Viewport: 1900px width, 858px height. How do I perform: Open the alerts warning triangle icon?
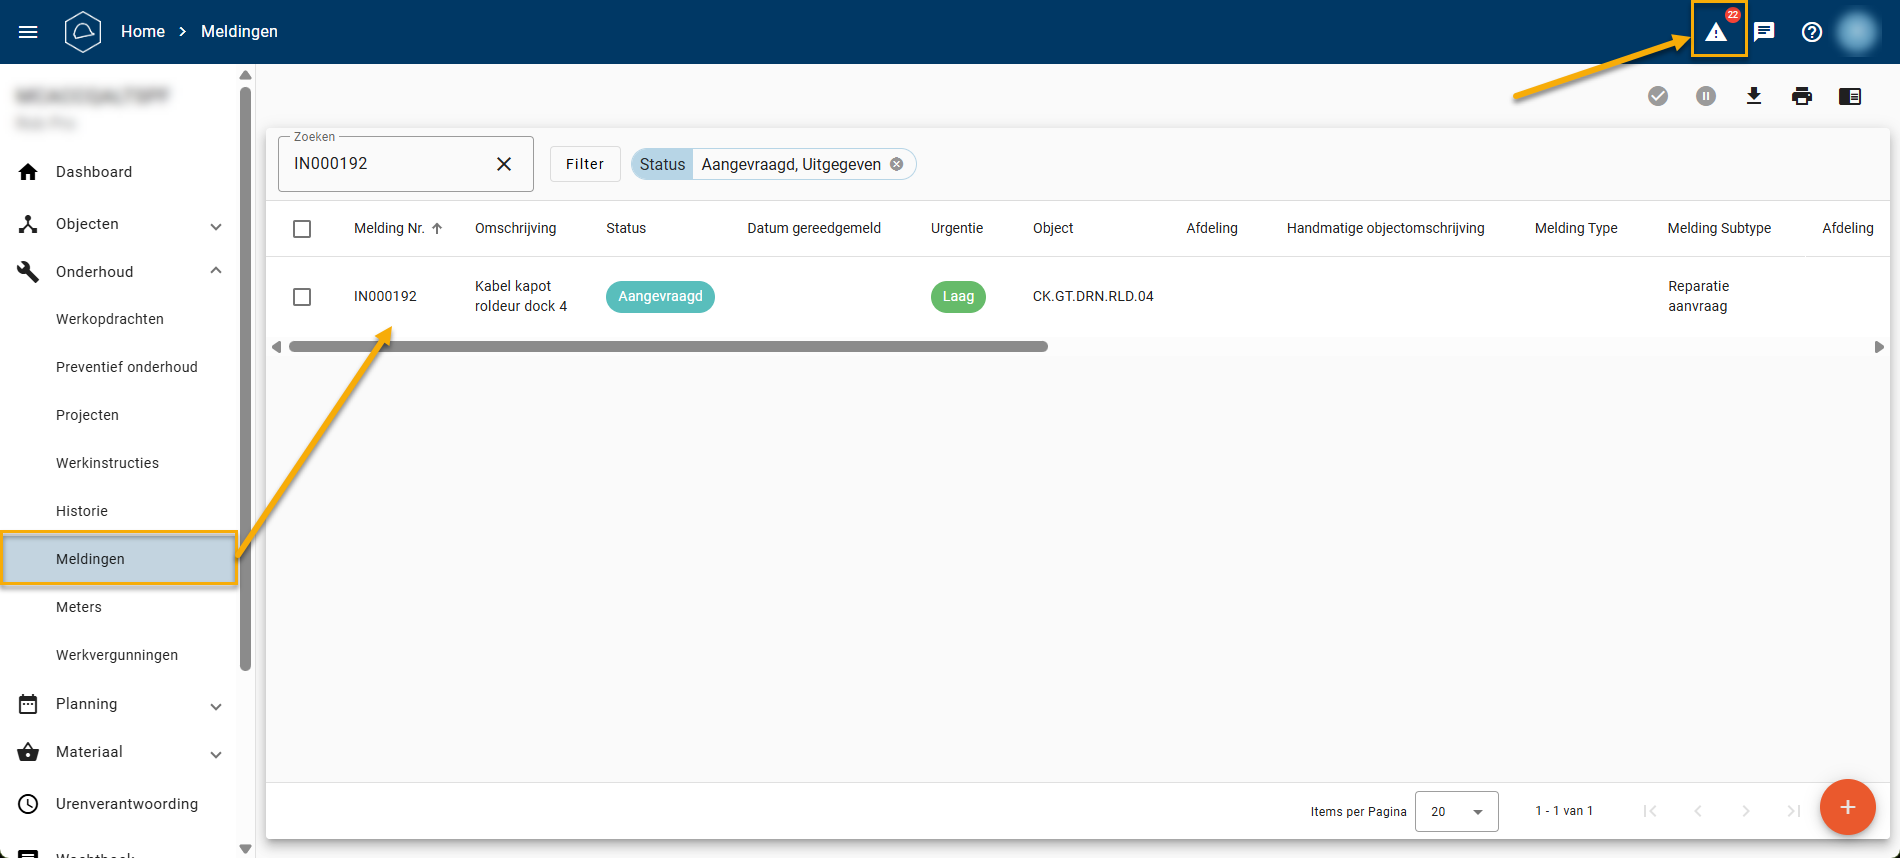[1717, 32]
